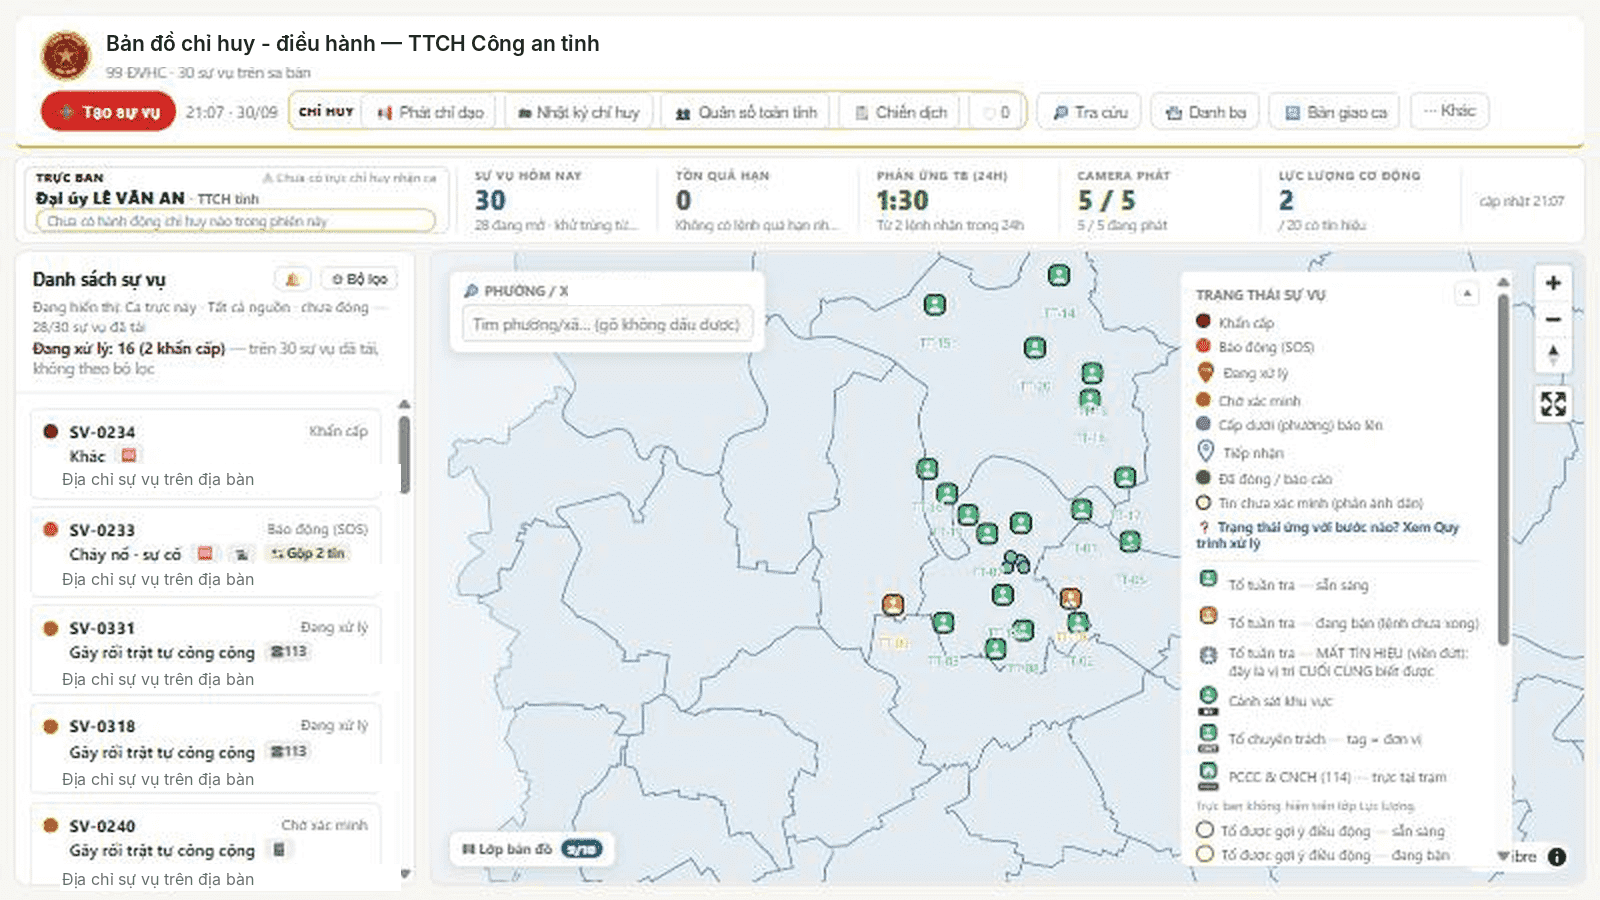Click the 113 phone badge on SV-0318
The width and height of the screenshot is (1600, 900).
[289, 751]
